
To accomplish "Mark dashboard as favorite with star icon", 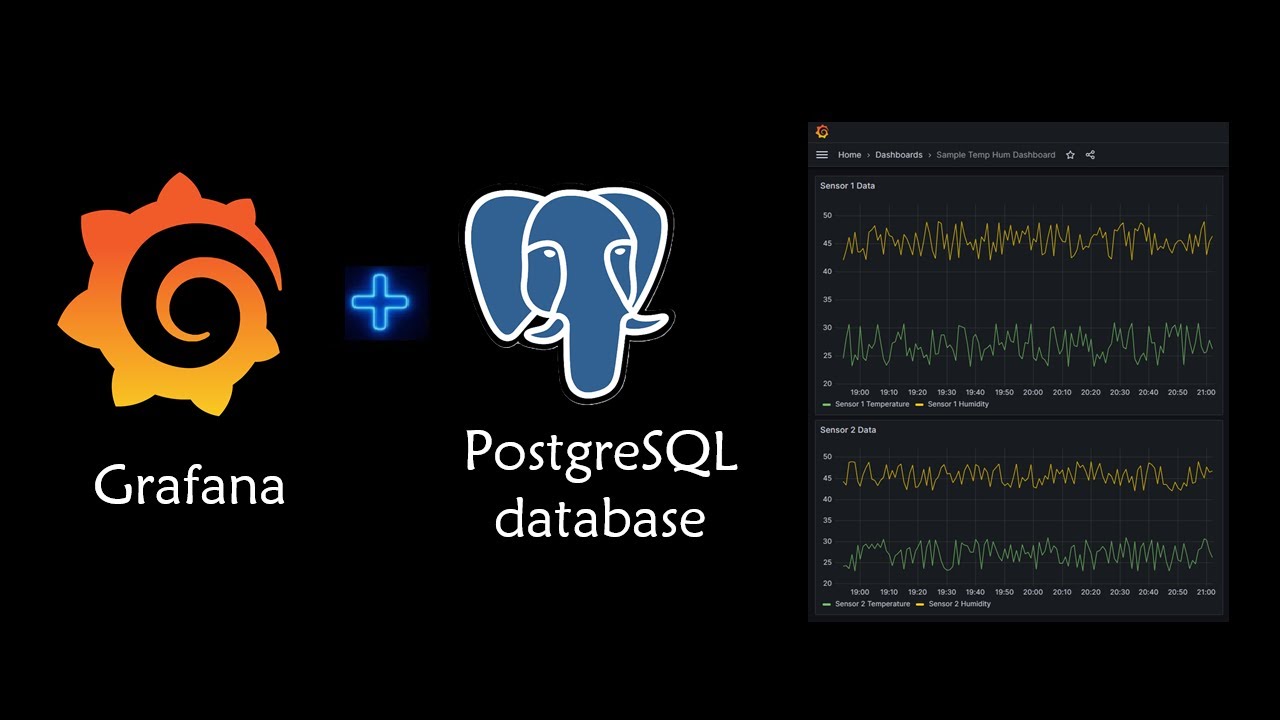I will pos(1070,155).
